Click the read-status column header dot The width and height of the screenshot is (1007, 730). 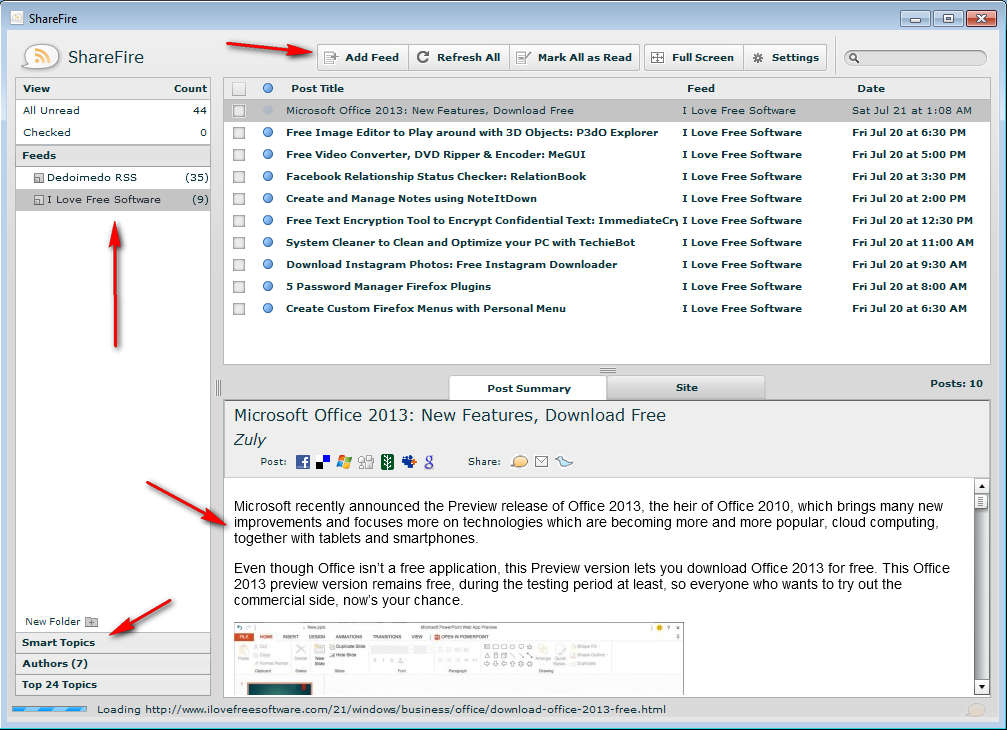268,88
